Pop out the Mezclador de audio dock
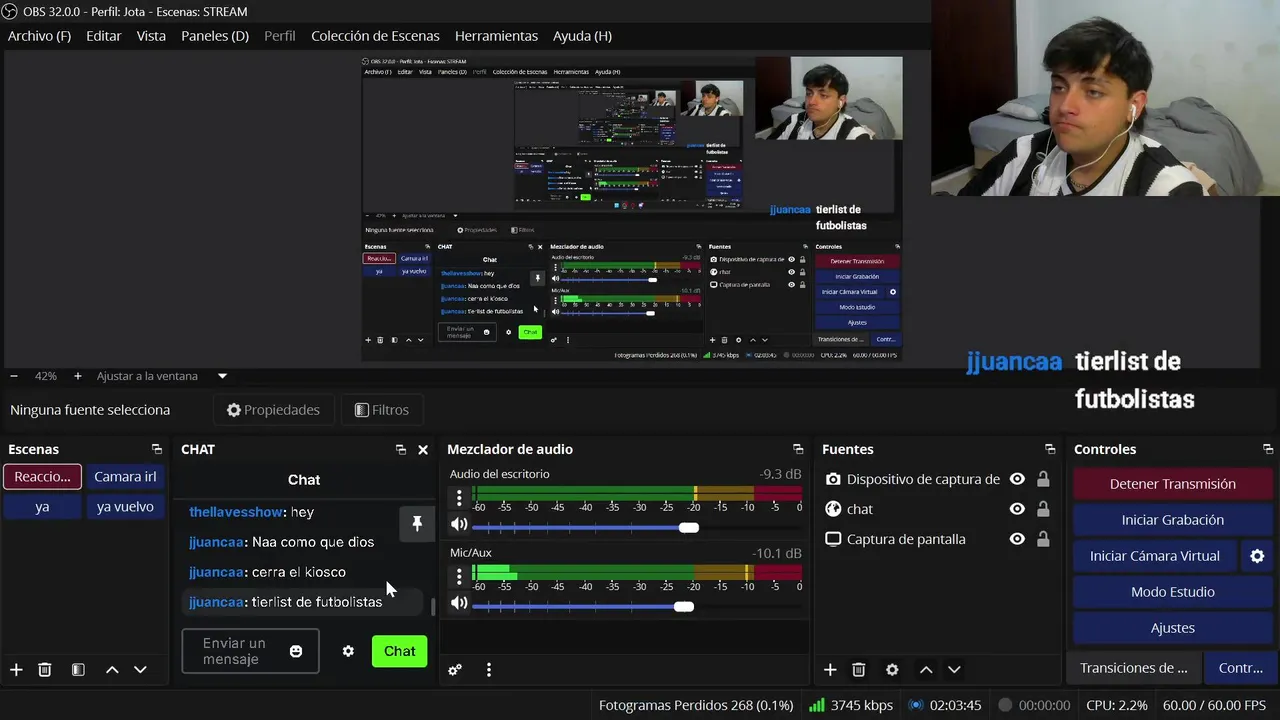The image size is (1280, 720). click(798, 450)
